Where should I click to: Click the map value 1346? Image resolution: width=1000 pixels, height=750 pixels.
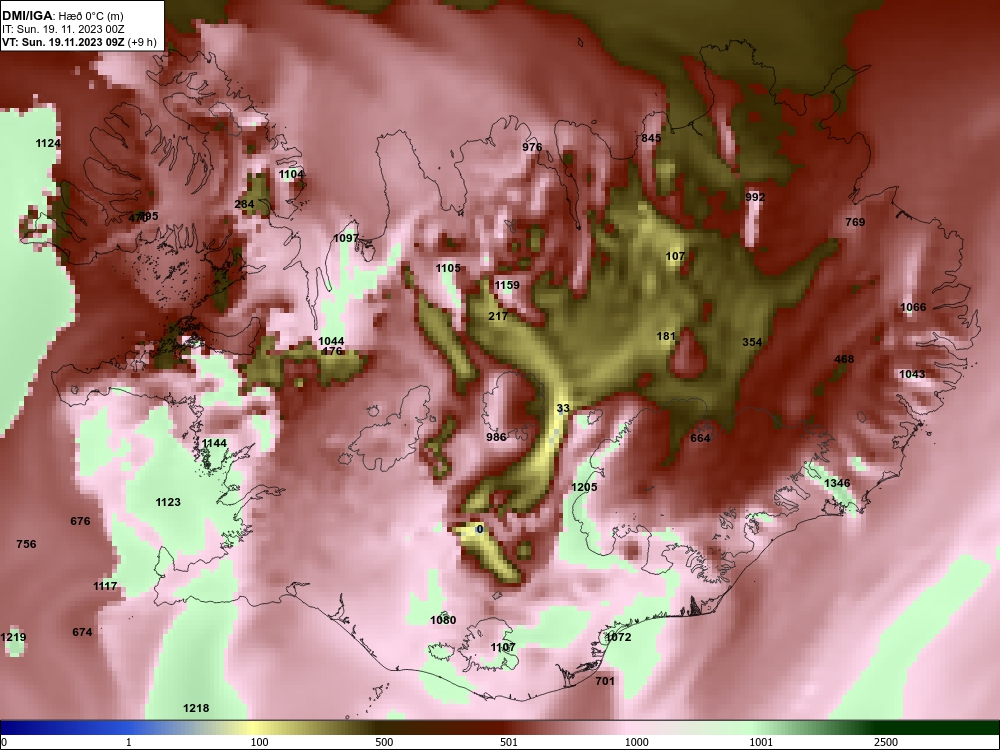(837, 483)
